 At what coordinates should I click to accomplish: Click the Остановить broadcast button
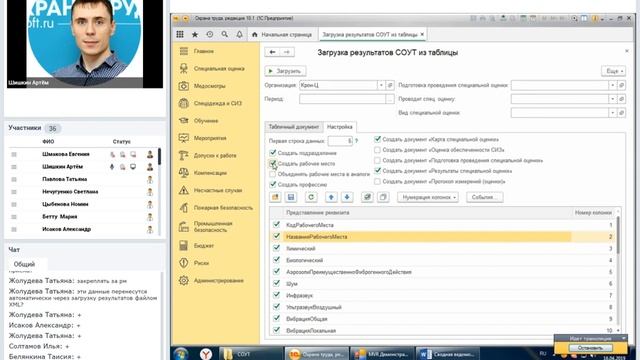coord(590,348)
